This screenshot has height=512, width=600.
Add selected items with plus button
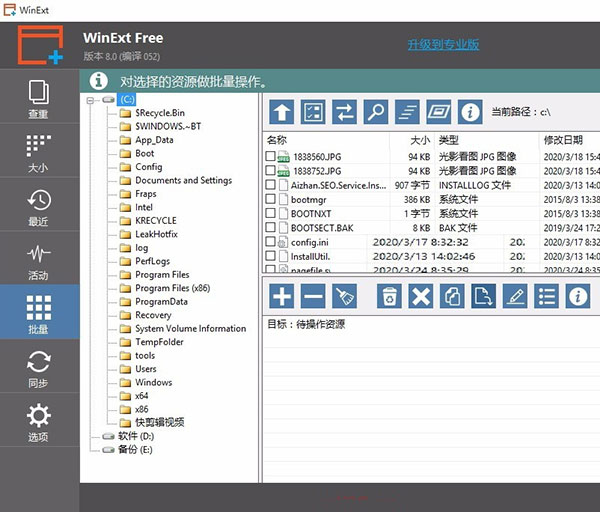(282, 296)
